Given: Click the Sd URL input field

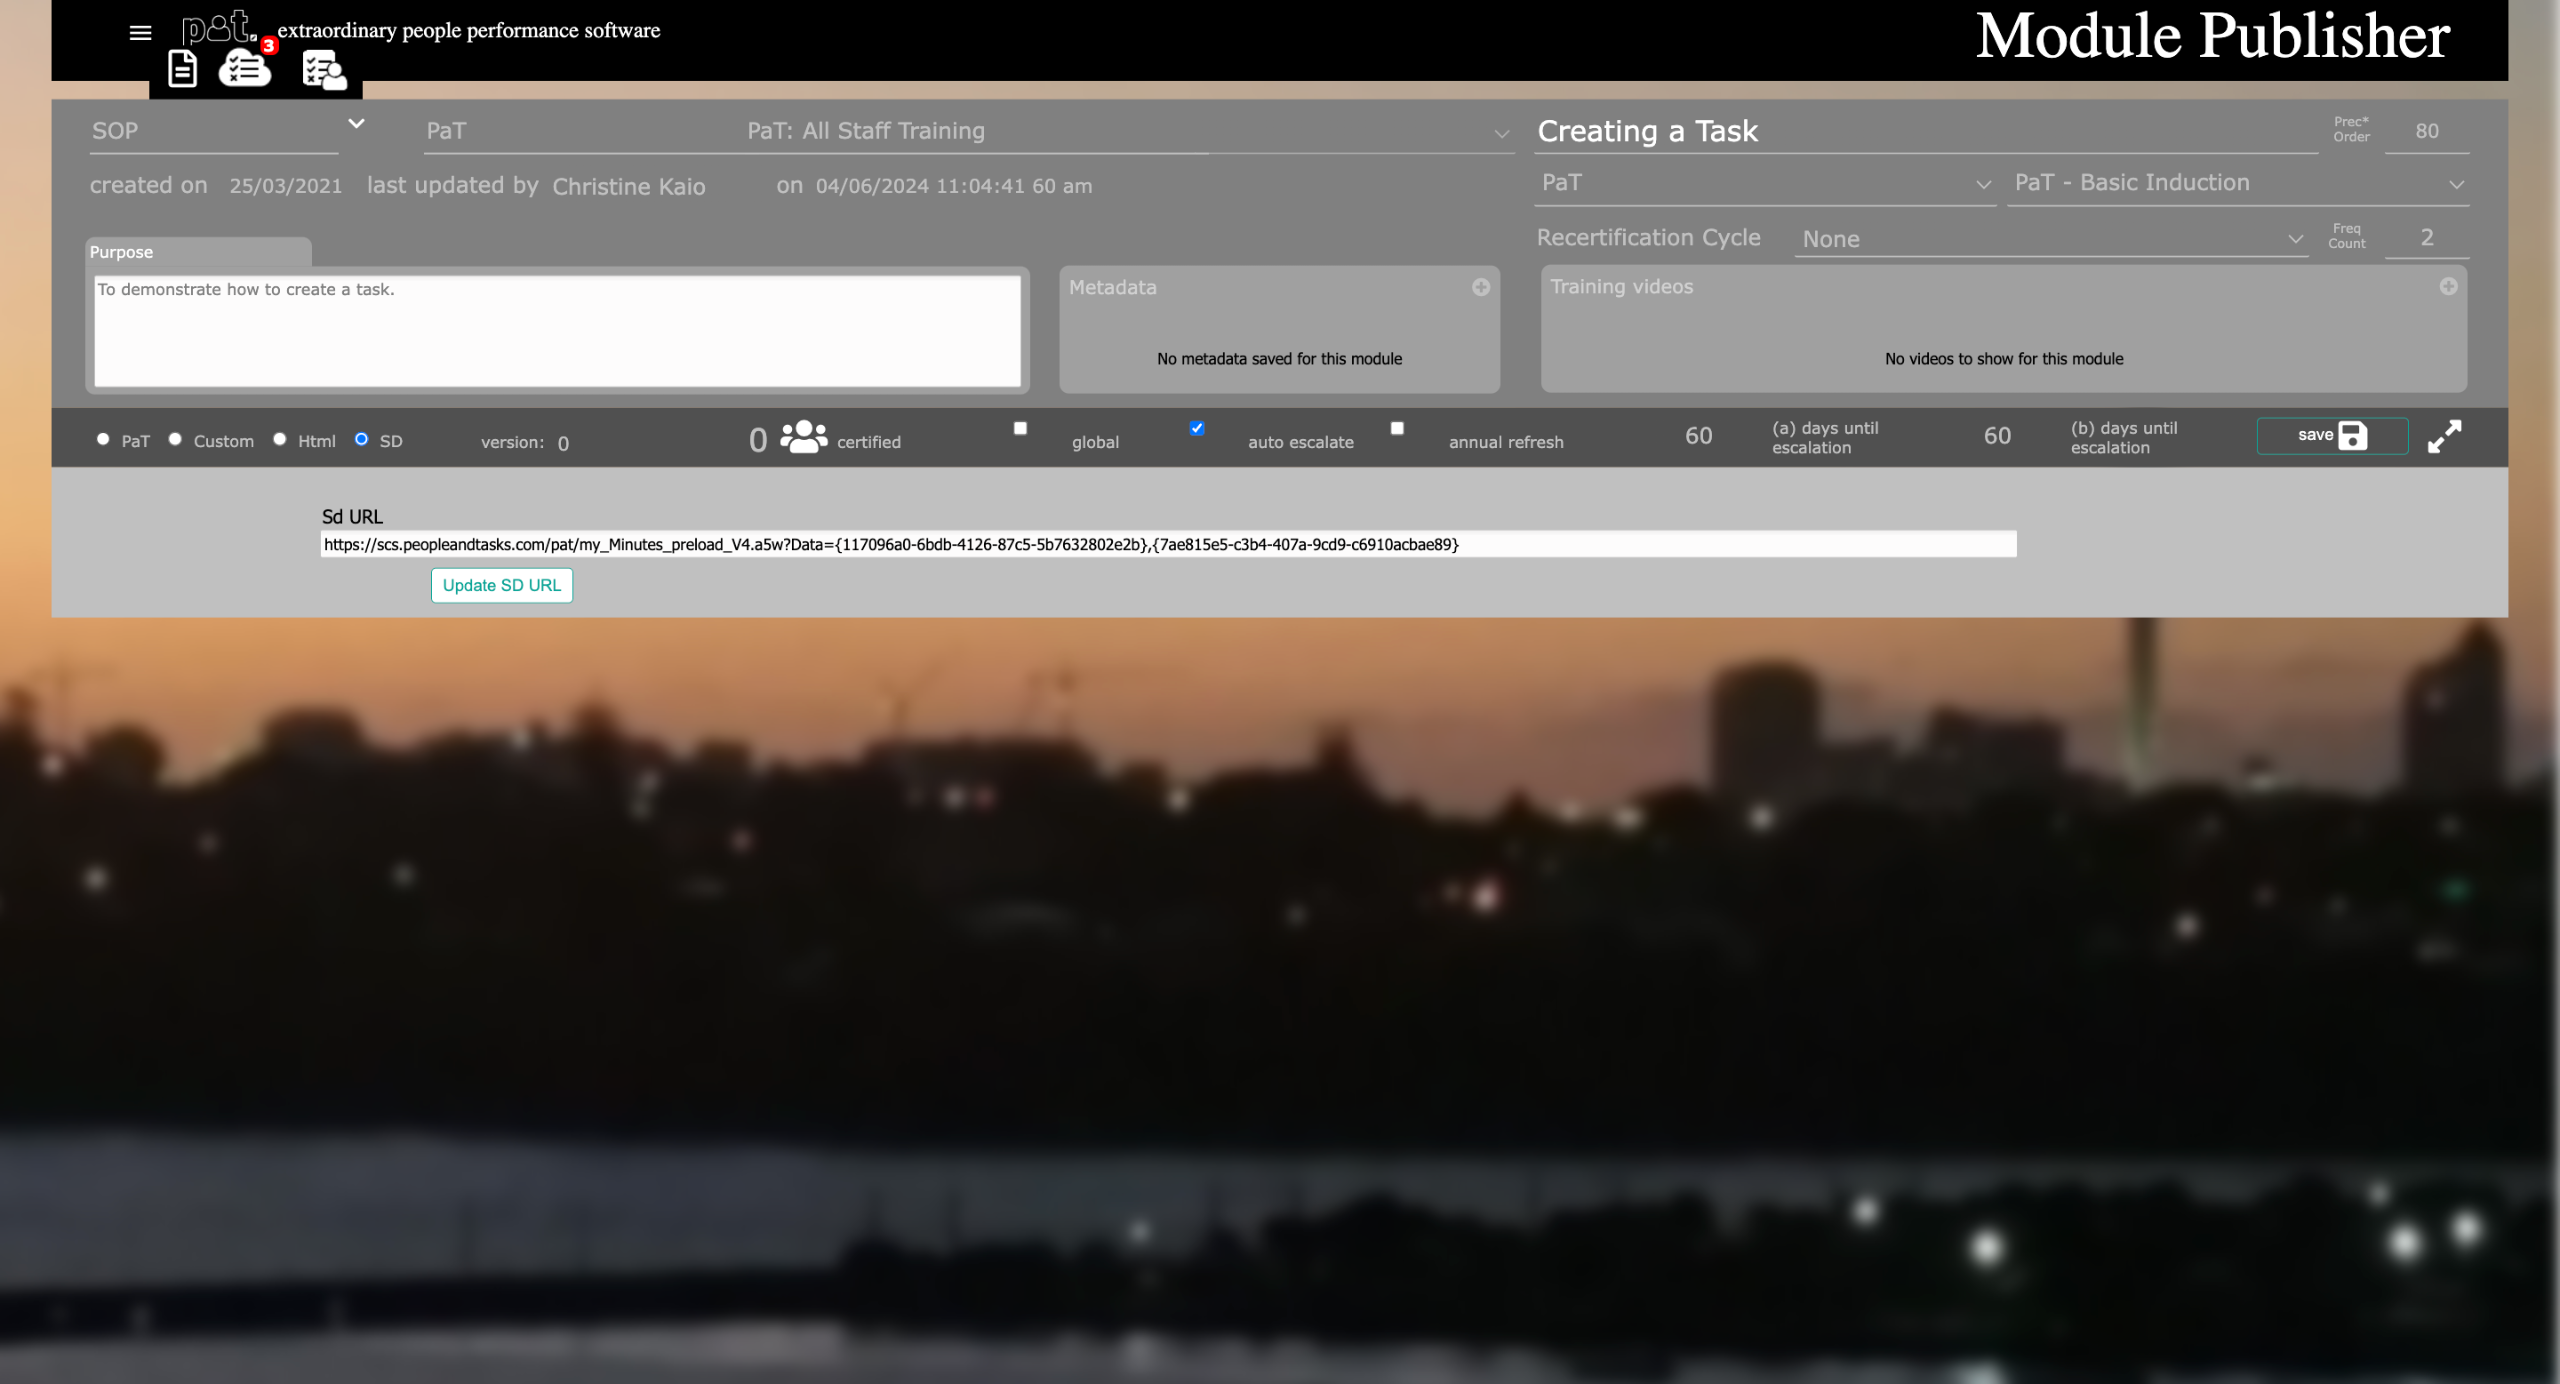Looking at the screenshot, I should [1167, 544].
